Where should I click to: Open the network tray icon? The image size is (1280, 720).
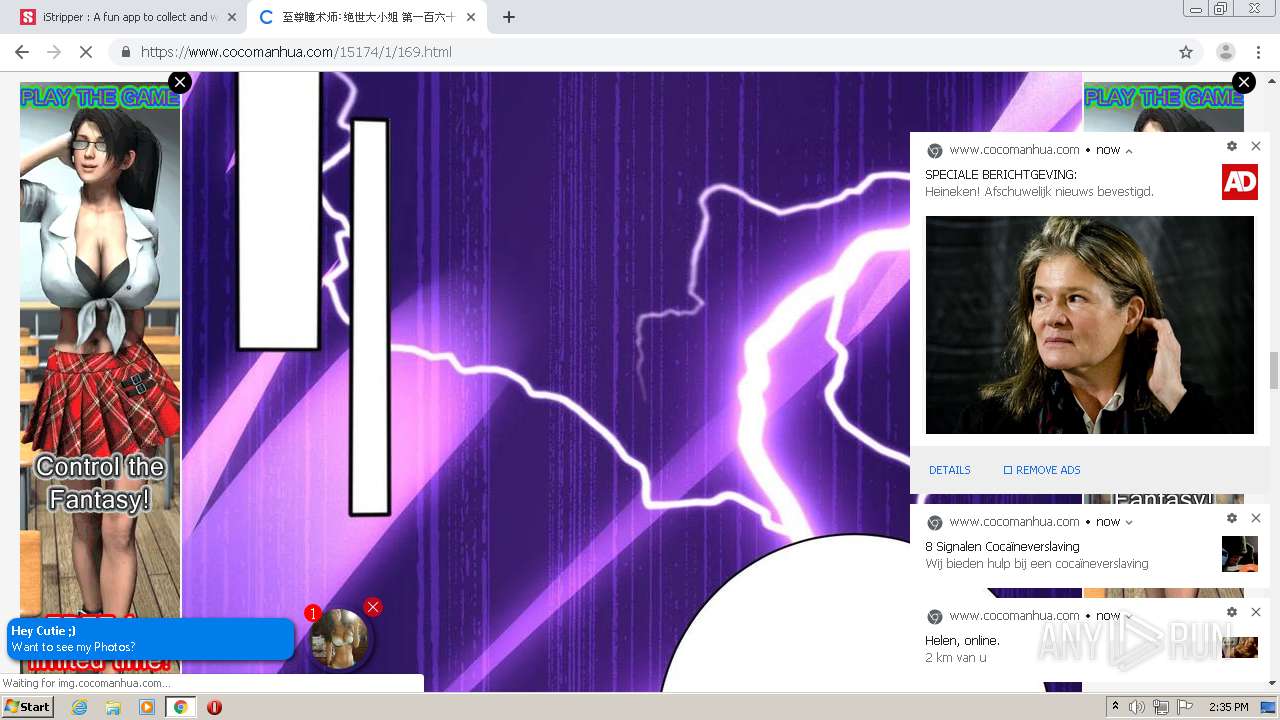point(1161,707)
